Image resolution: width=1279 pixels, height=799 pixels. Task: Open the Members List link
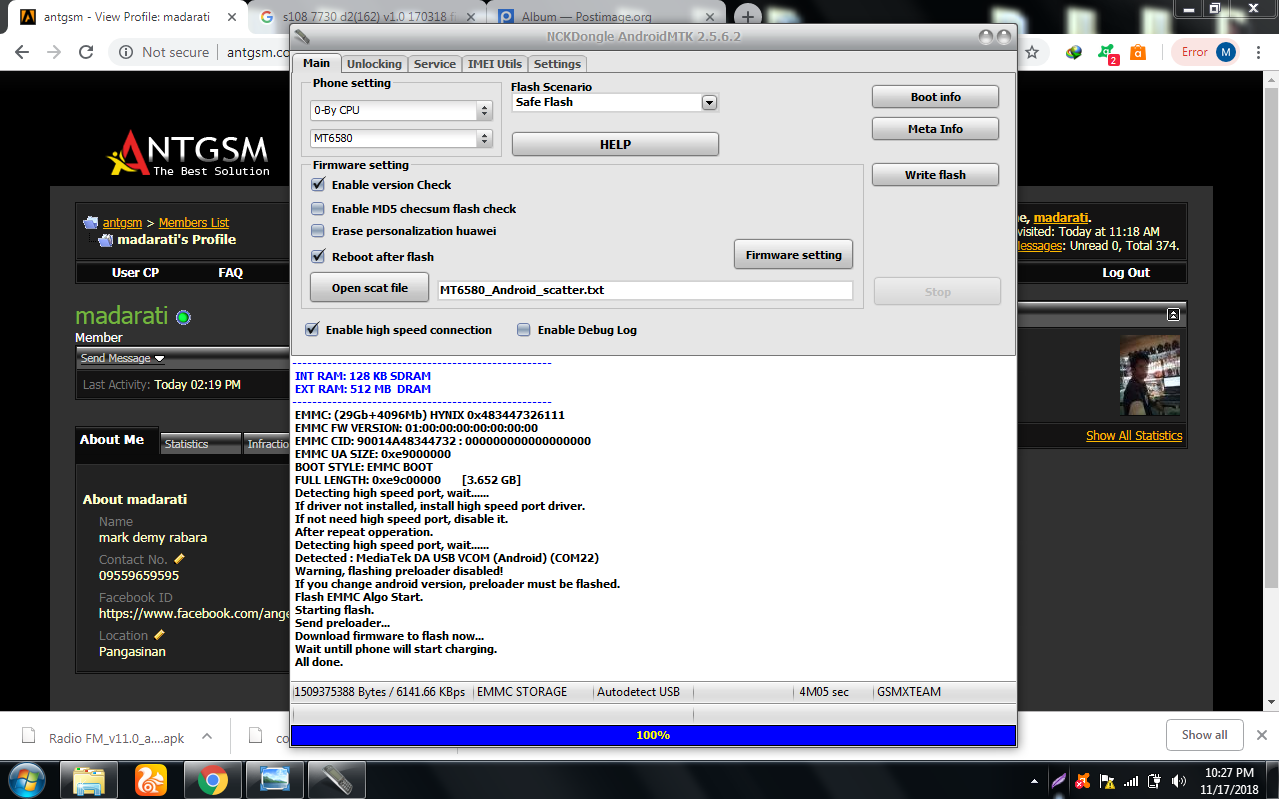coord(194,223)
